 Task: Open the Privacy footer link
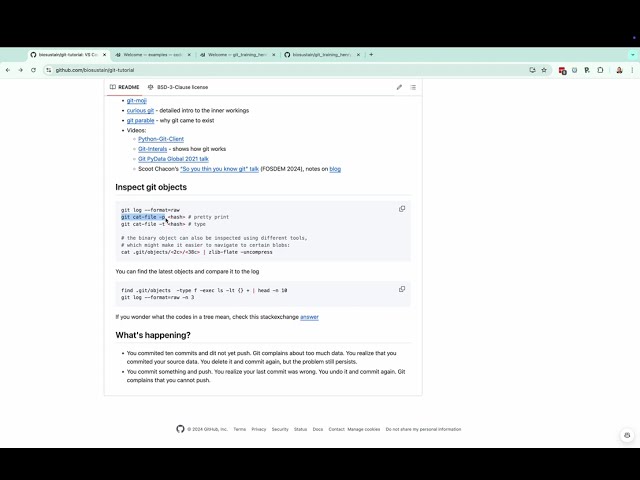click(259, 429)
